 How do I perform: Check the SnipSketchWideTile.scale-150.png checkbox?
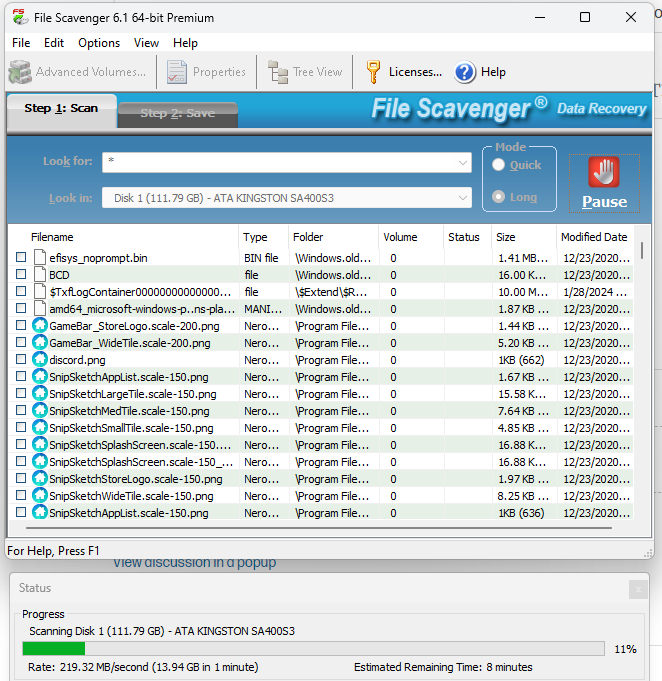pos(21,495)
